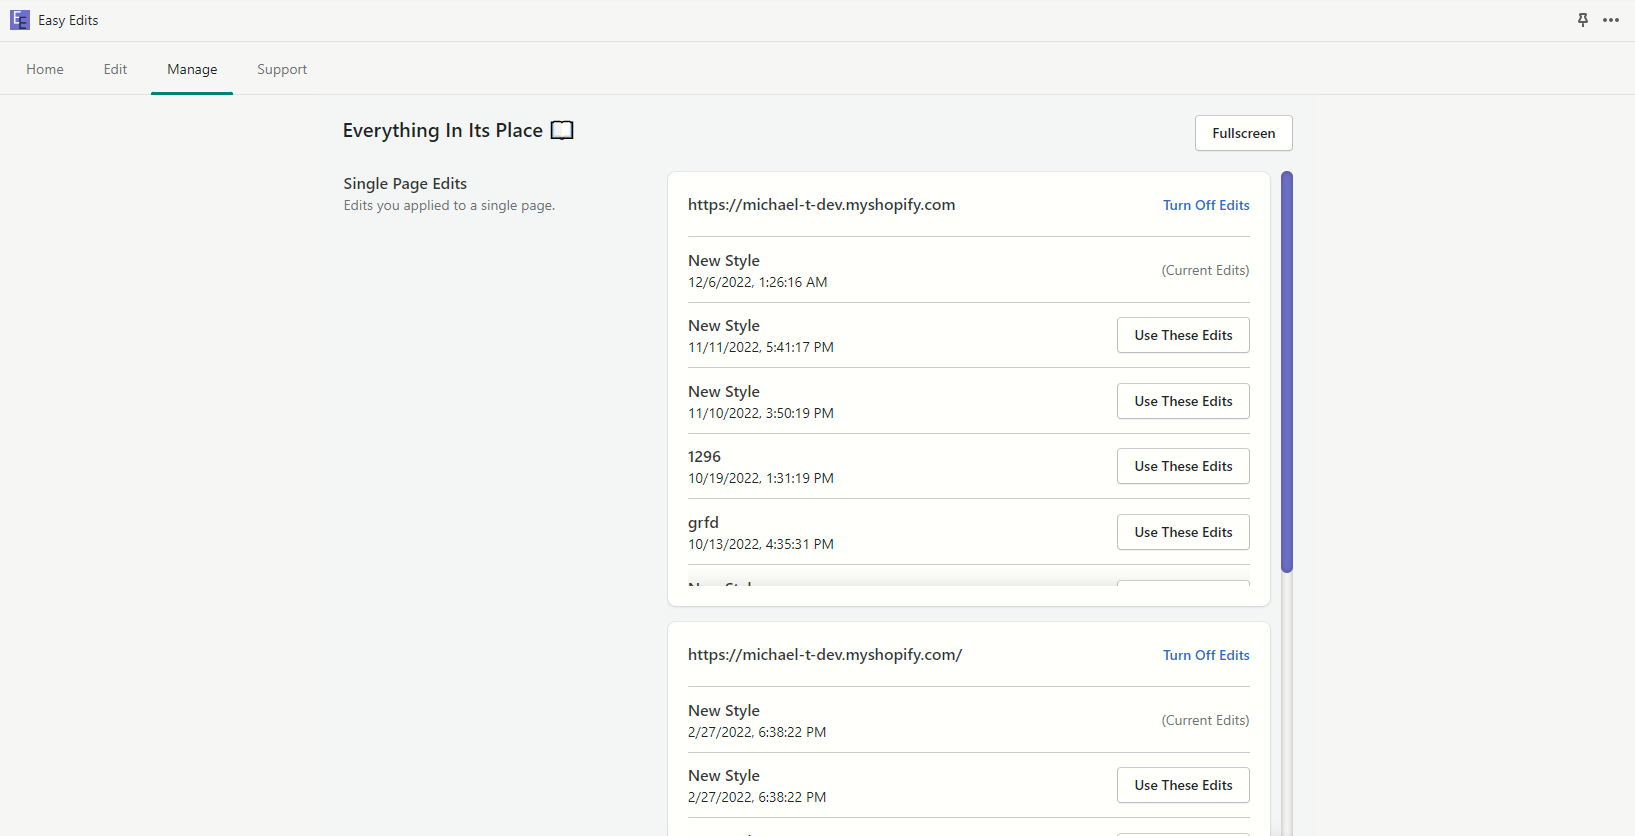Apply the 1296 edits version

(1182, 466)
